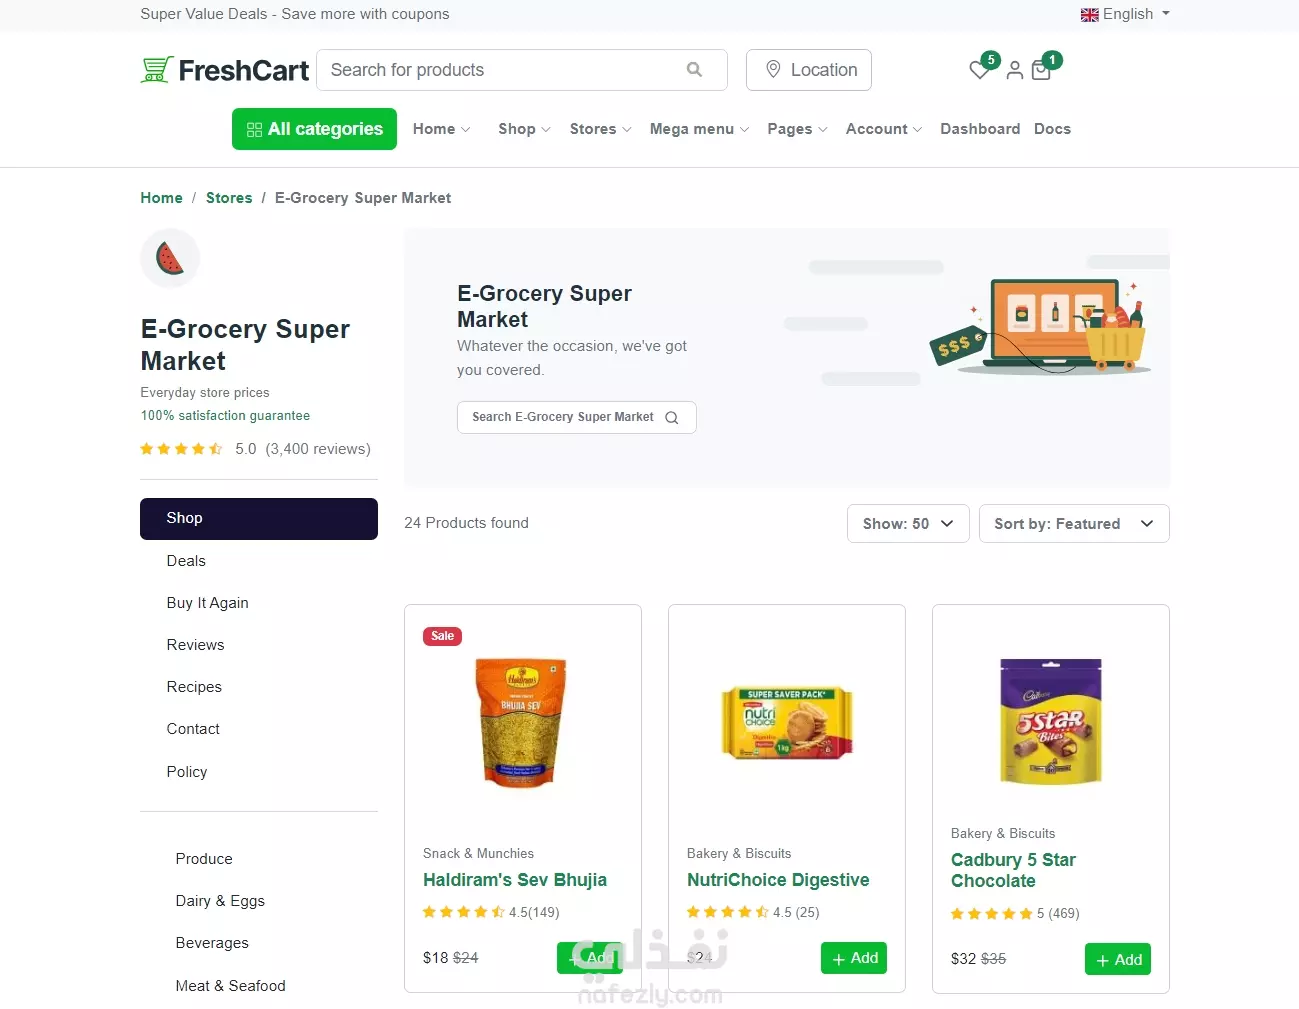Image resolution: width=1299 pixels, height=1009 pixels.
Task: Open the shopping cart bag icon
Action: click(1041, 70)
